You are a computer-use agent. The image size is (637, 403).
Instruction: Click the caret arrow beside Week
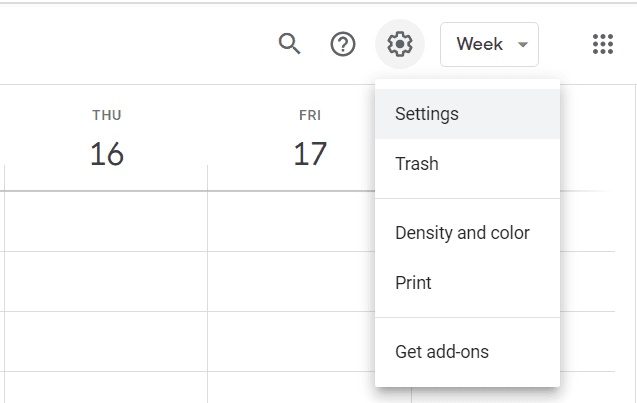tap(523, 45)
